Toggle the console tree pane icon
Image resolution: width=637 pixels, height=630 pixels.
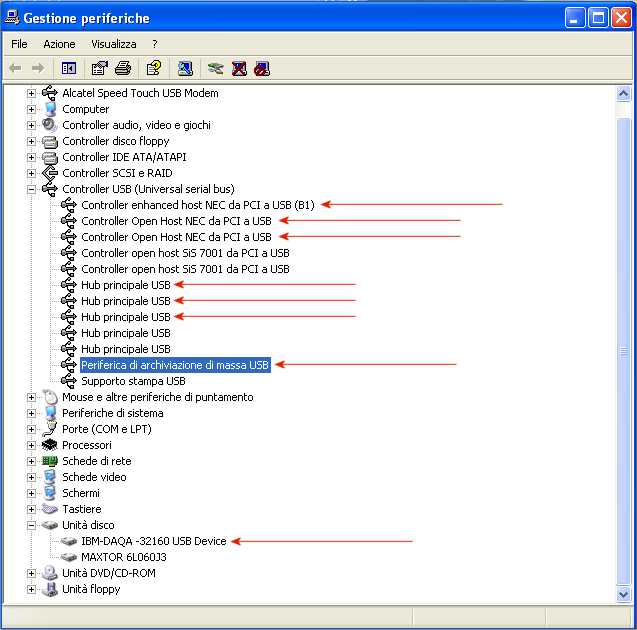click(69, 68)
